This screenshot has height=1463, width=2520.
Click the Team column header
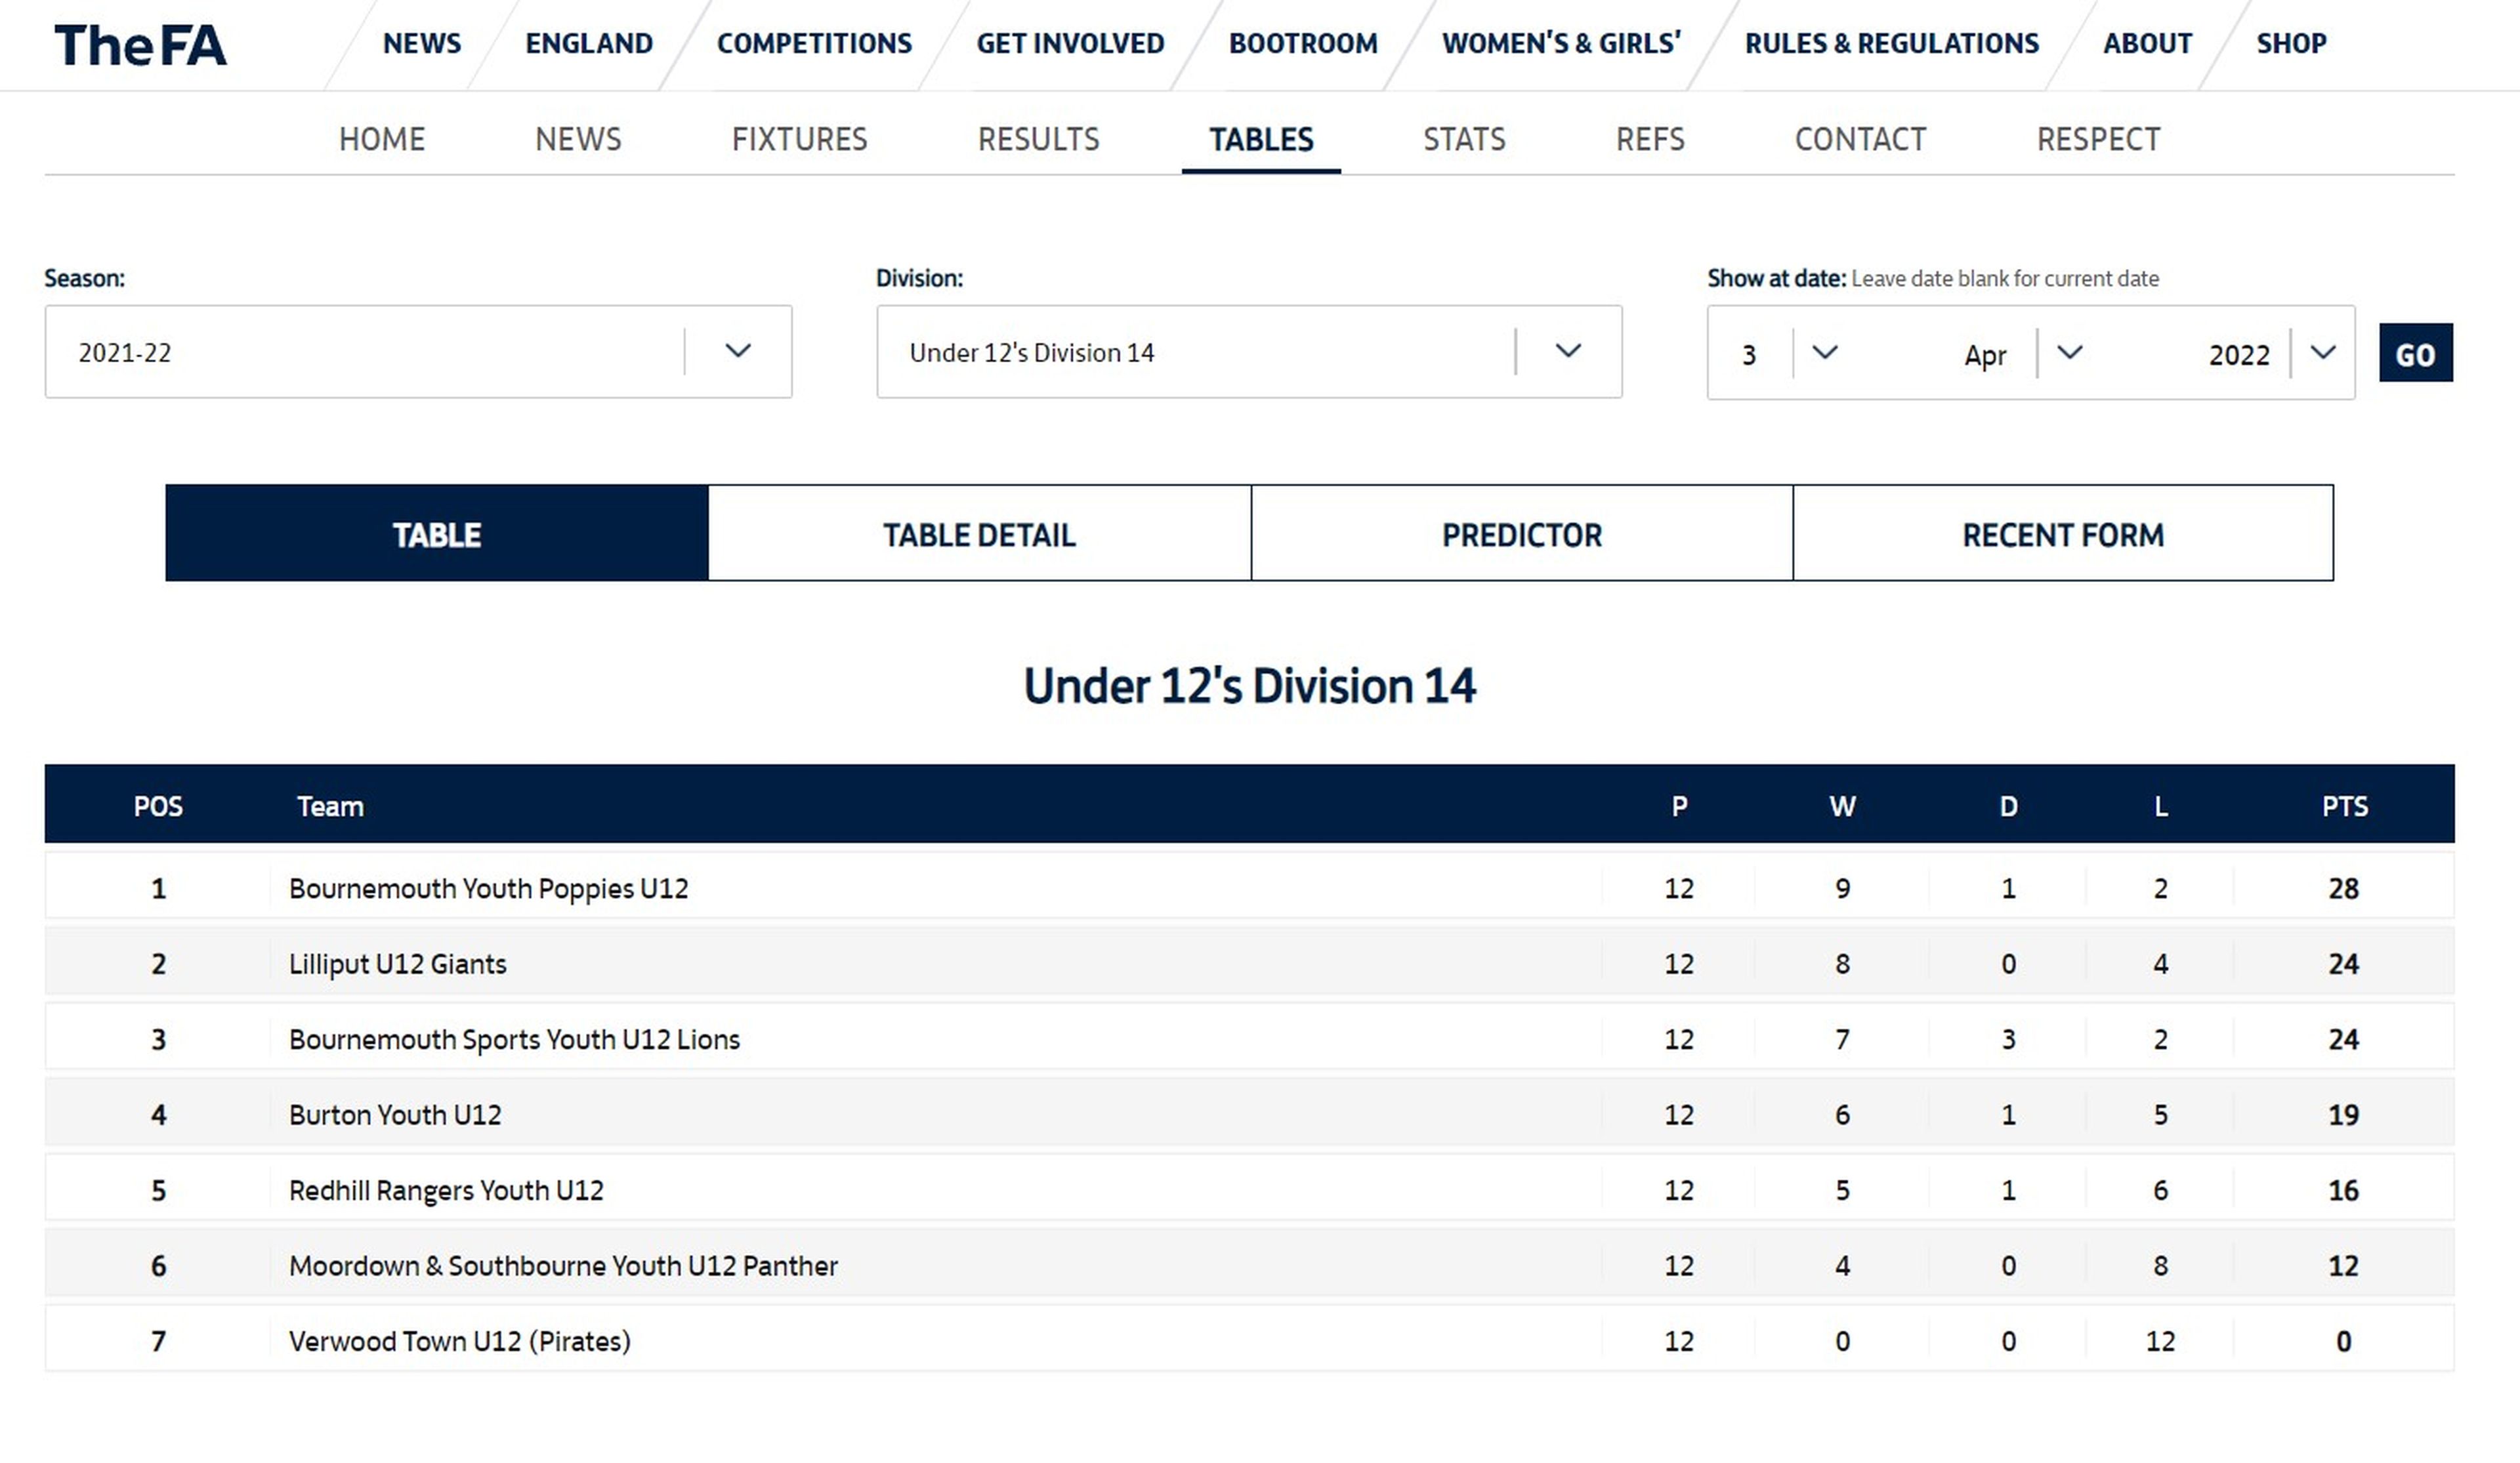tap(330, 806)
